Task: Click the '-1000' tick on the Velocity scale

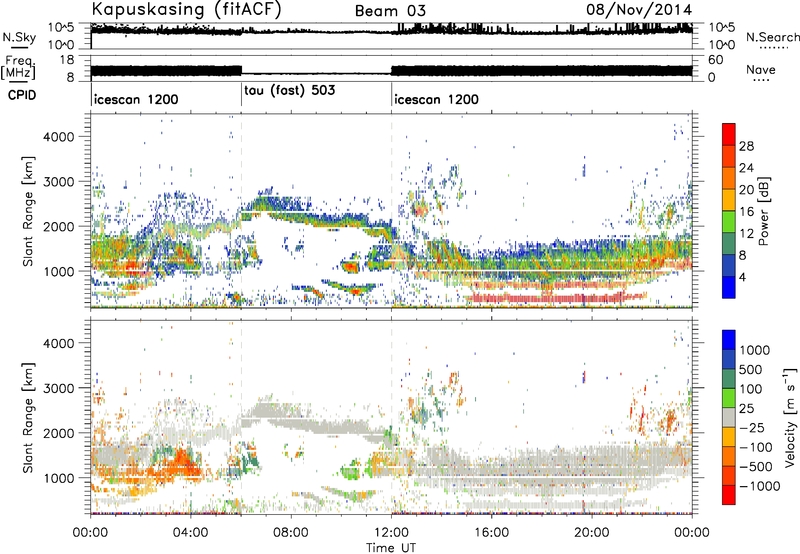Action: (759, 486)
